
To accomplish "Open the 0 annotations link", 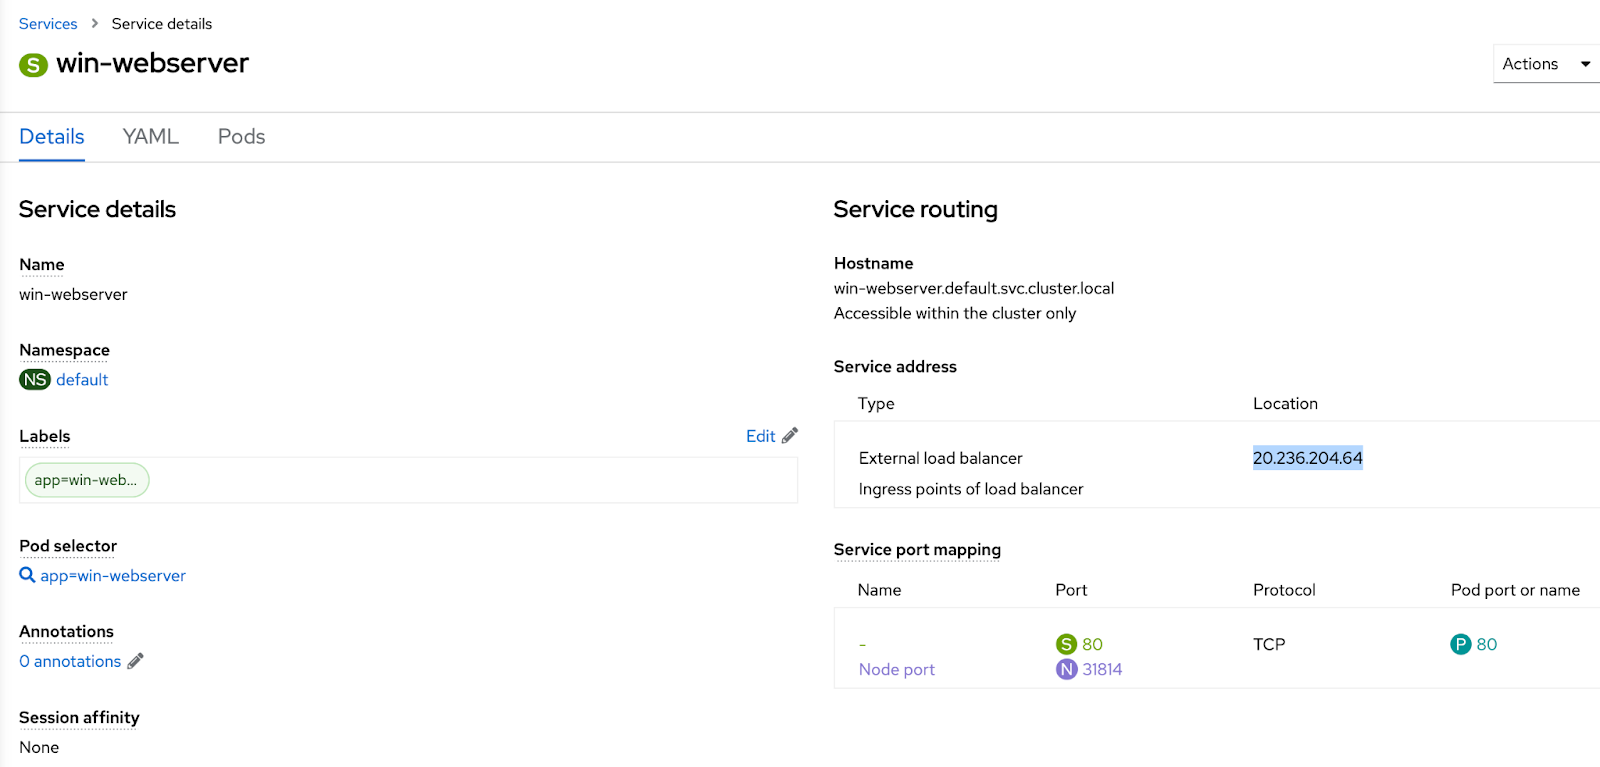I will pos(70,661).
